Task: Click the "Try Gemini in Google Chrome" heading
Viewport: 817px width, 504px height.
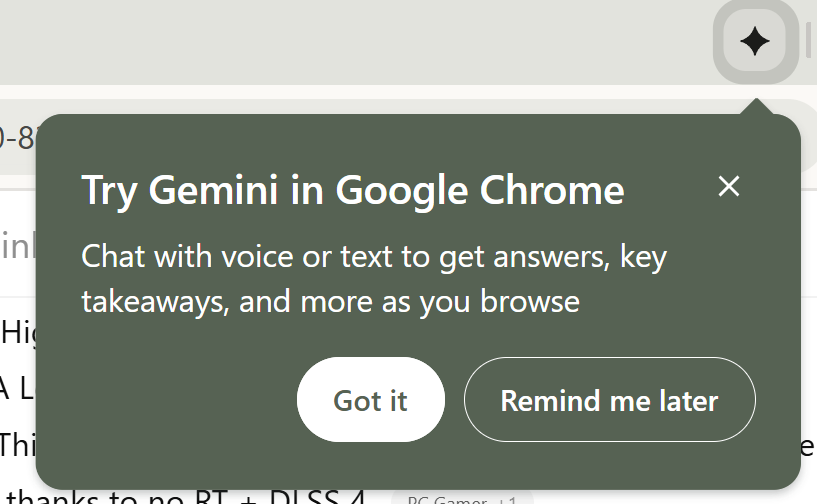Action: tap(352, 190)
